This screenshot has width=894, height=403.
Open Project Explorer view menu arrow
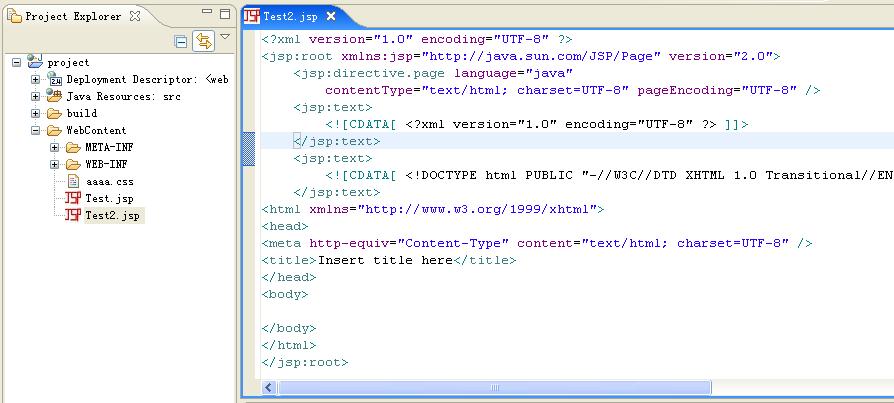tap(225, 36)
